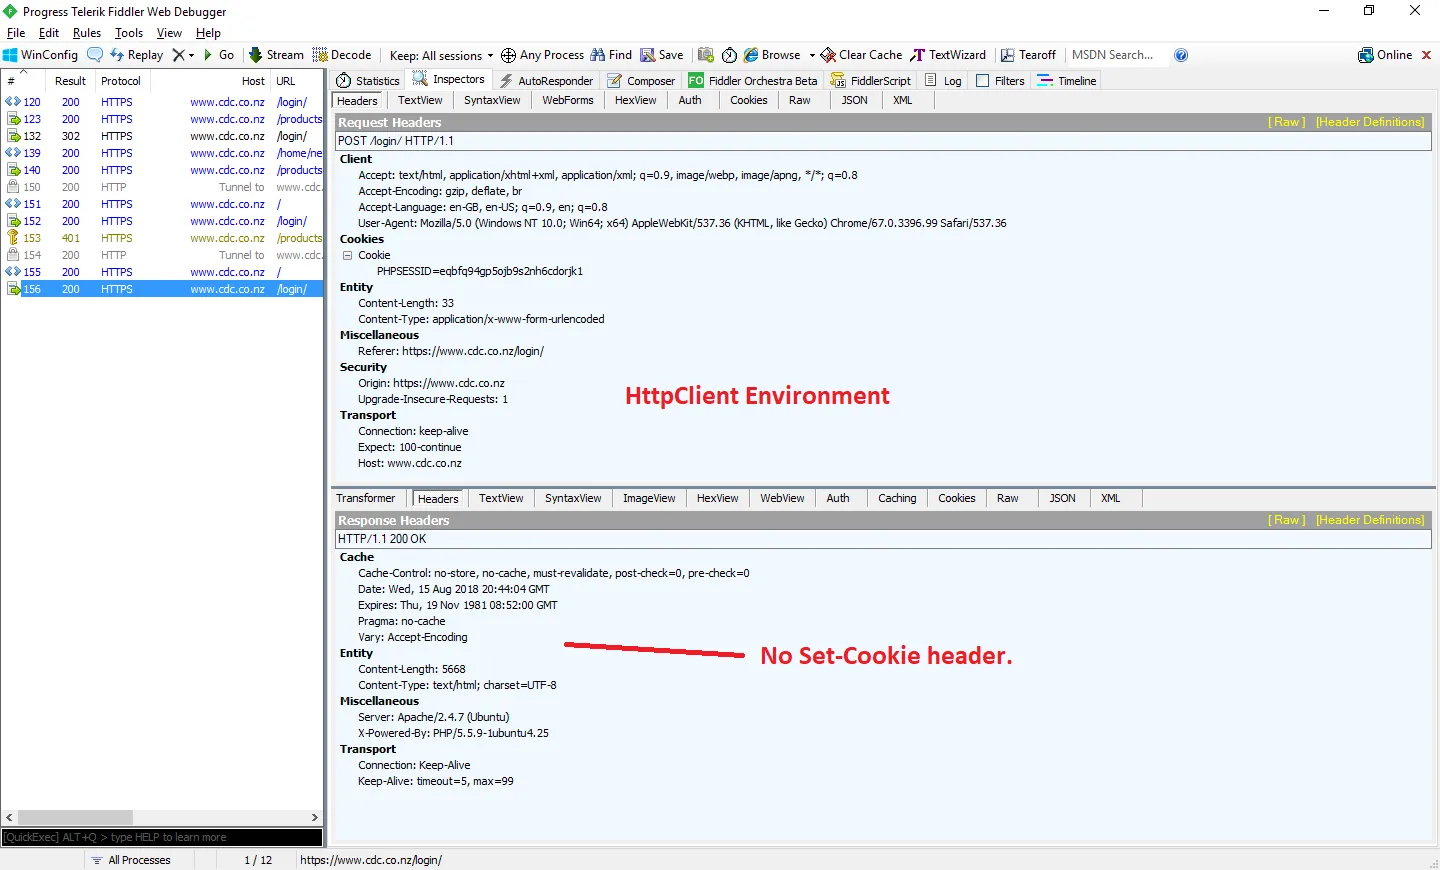Click the Tearoff button
1440x870 pixels.
[x=1028, y=55]
